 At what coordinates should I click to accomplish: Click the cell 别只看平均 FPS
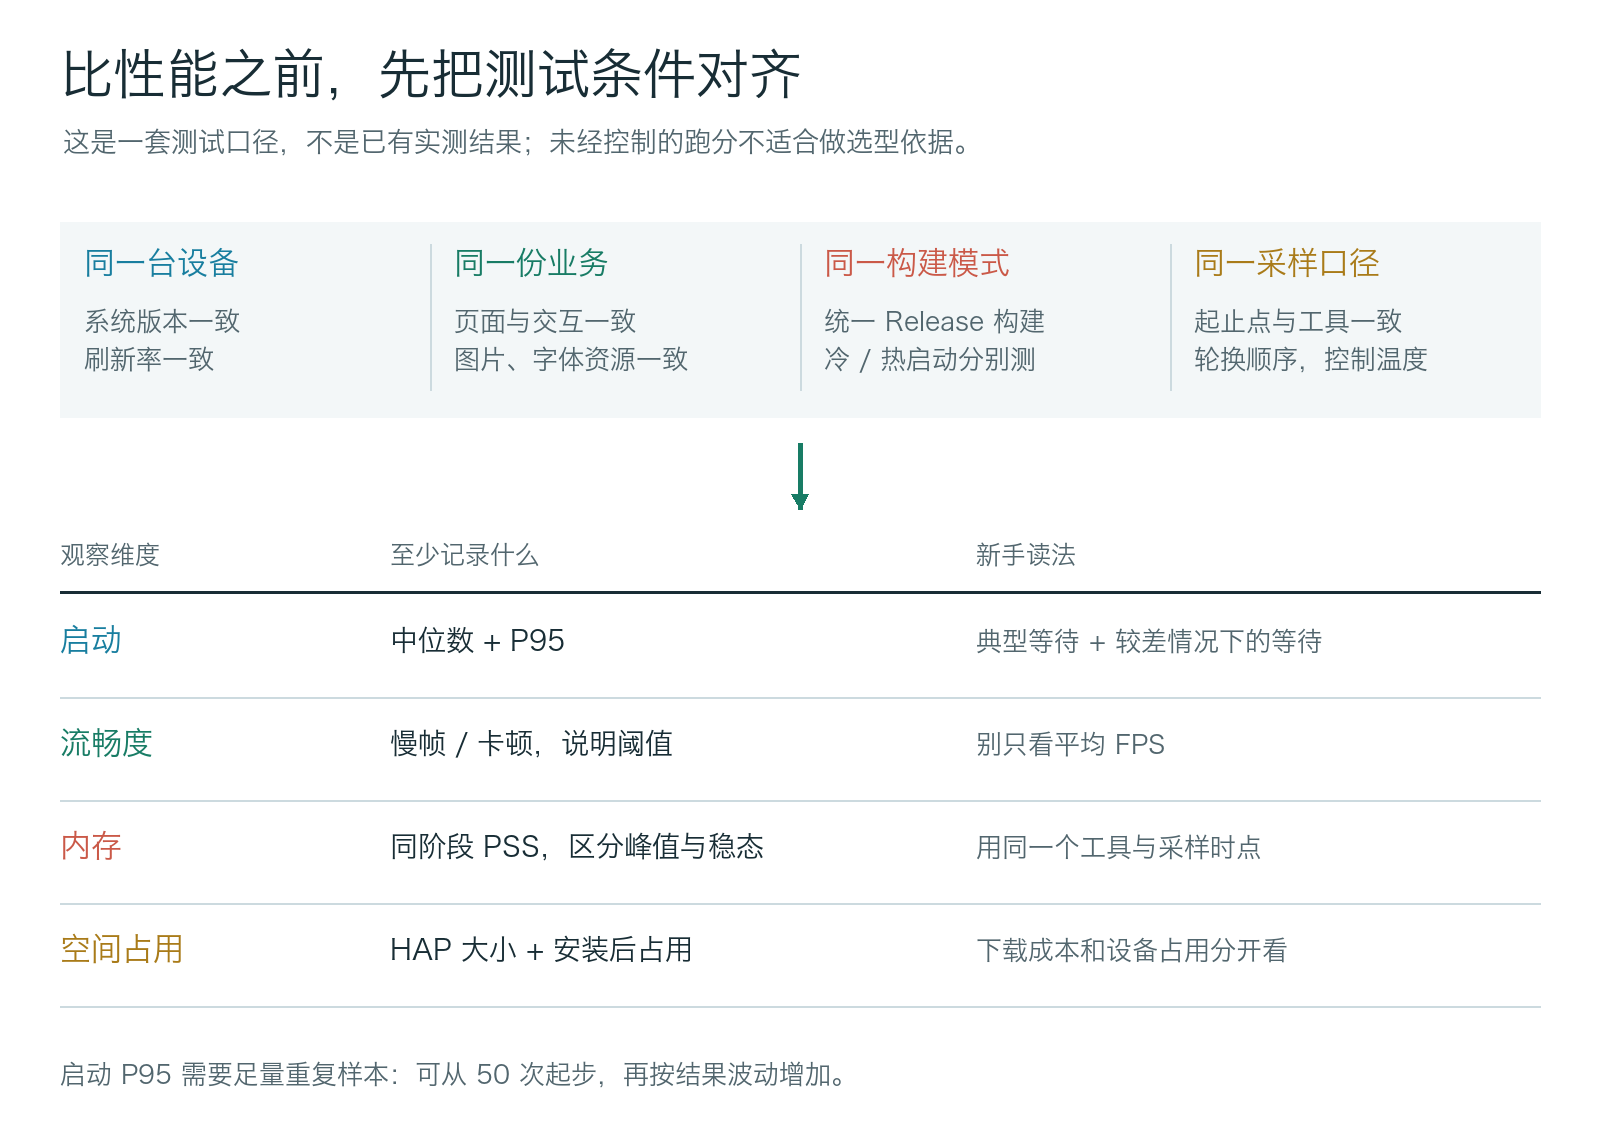[1070, 744]
